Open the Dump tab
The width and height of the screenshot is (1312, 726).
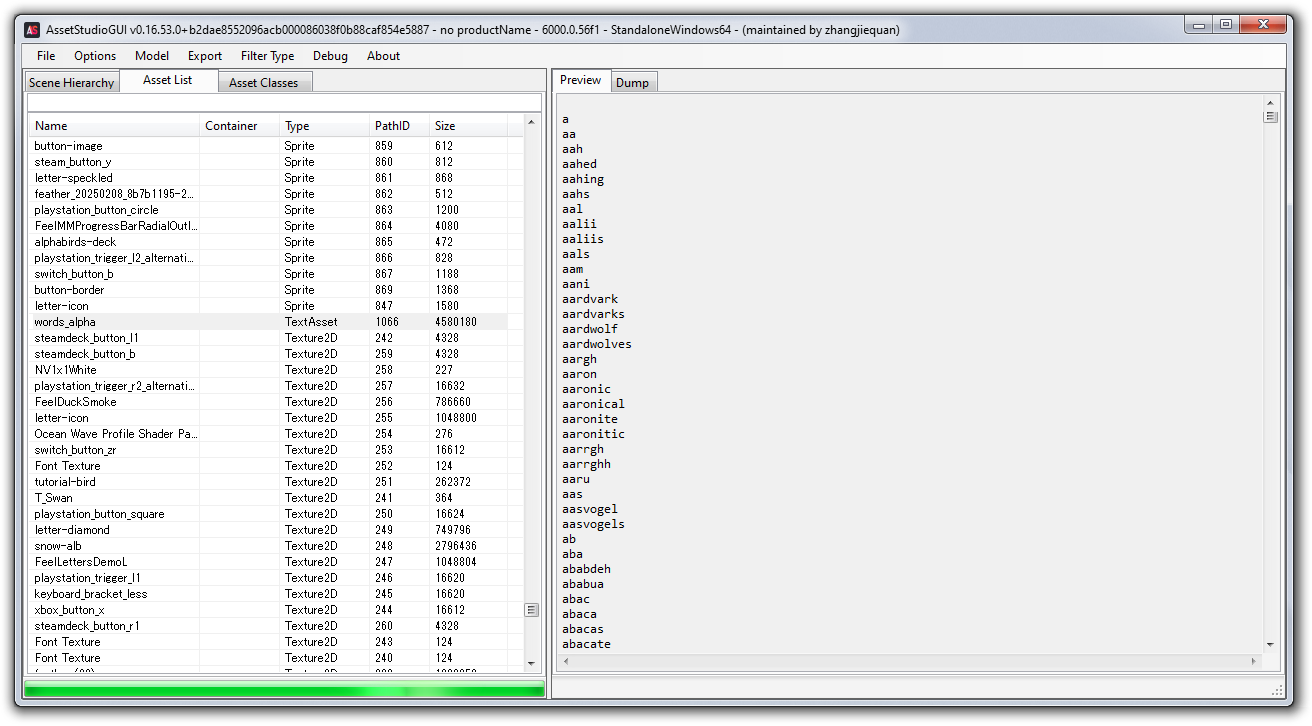click(632, 83)
